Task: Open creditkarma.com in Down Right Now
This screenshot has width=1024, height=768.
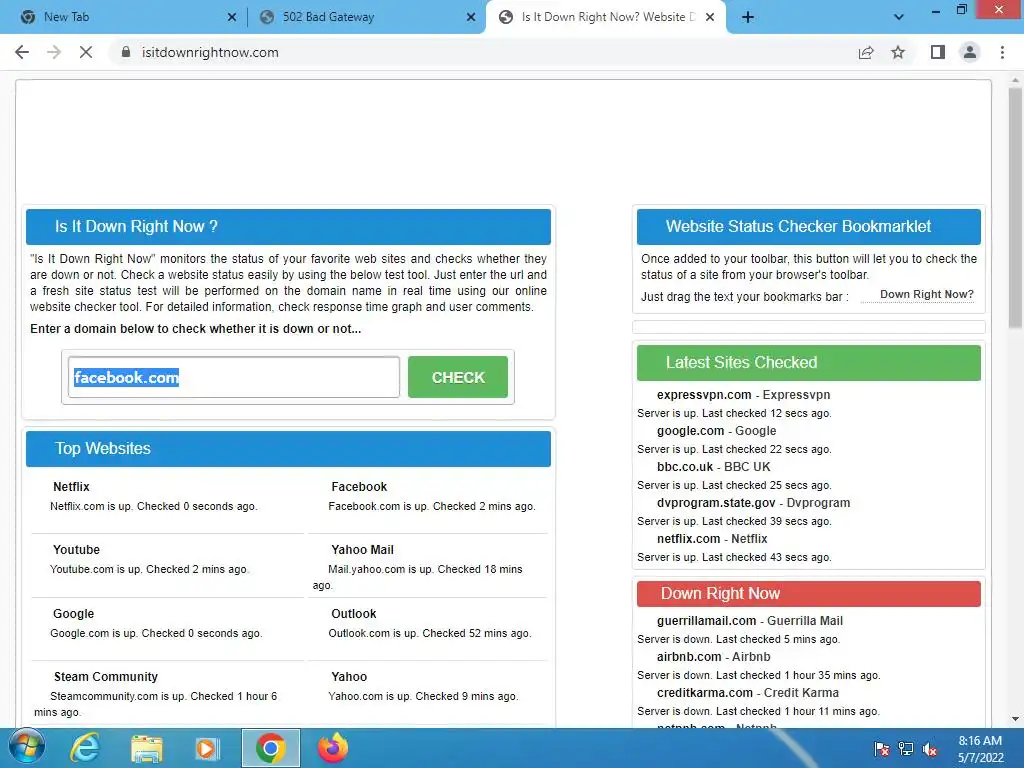Action: pyautogui.click(x=705, y=693)
